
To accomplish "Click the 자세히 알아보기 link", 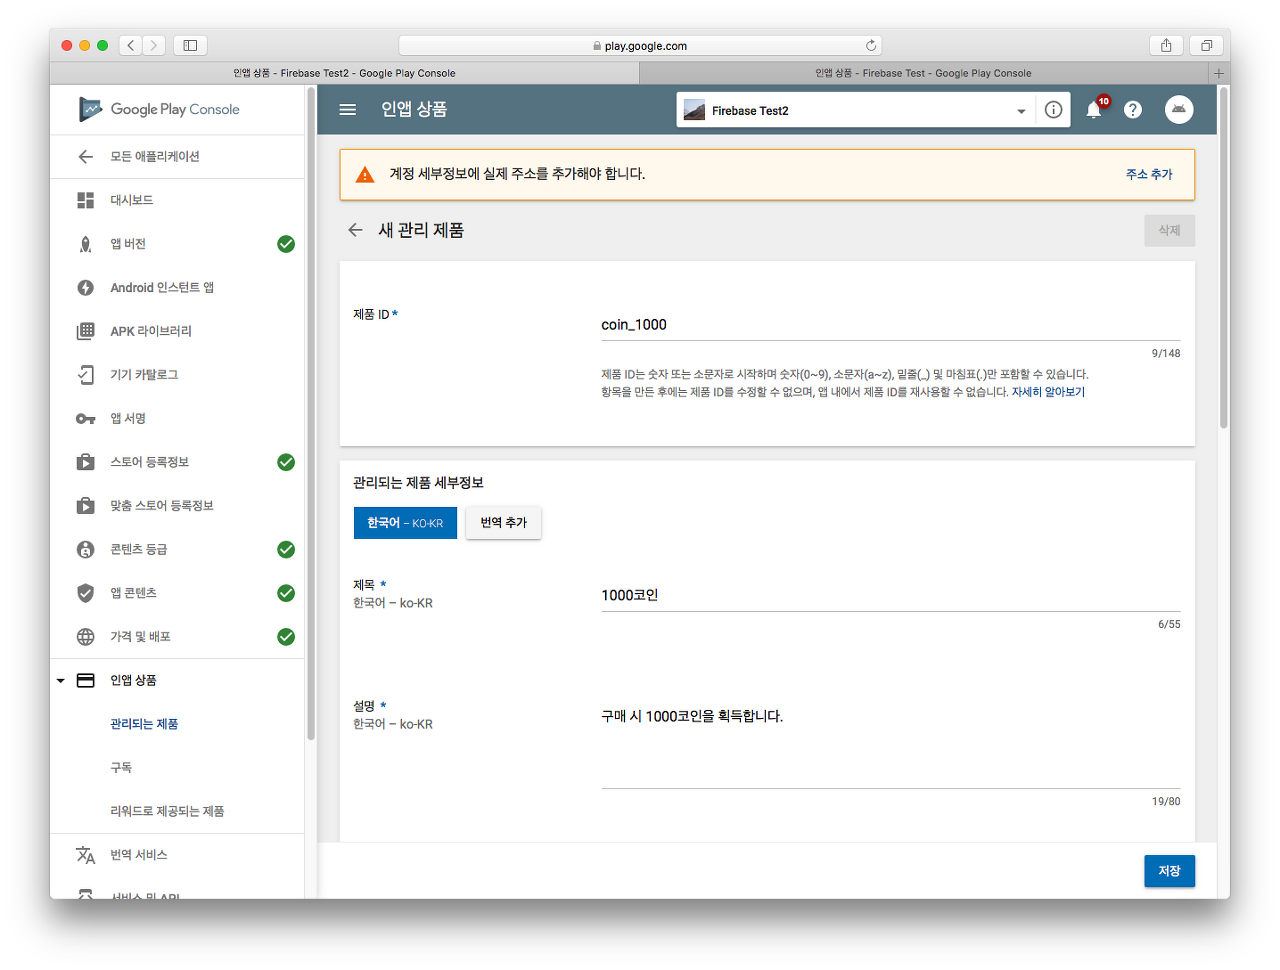I will (x=1048, y=392).
